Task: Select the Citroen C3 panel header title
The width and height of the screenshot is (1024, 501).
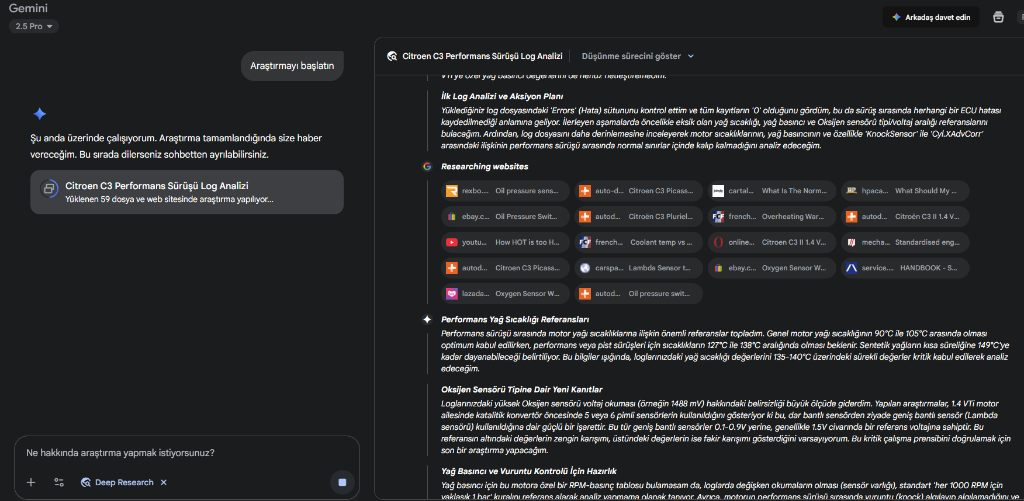Action: pyautogui.click(x=482, y=56)
